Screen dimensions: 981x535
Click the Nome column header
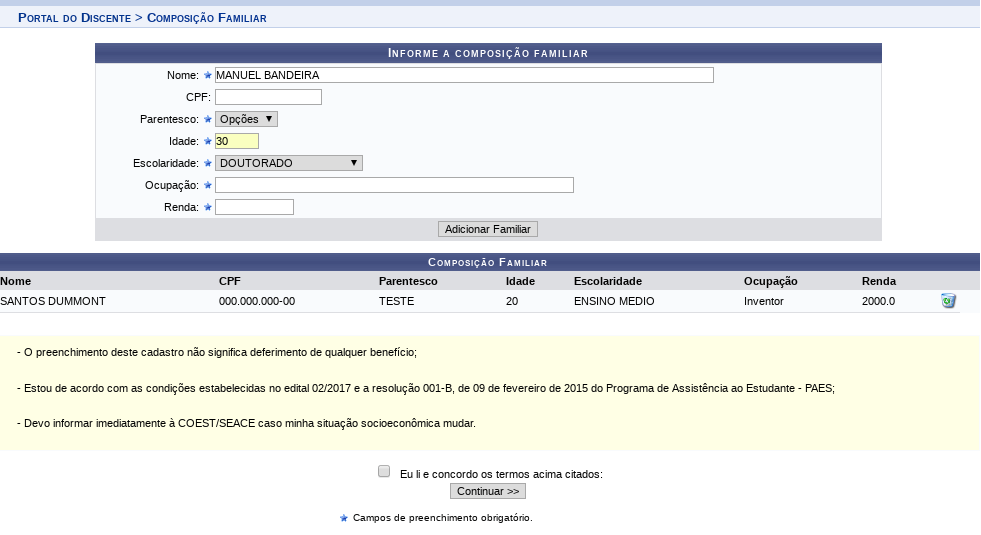[x=16, y=281]
